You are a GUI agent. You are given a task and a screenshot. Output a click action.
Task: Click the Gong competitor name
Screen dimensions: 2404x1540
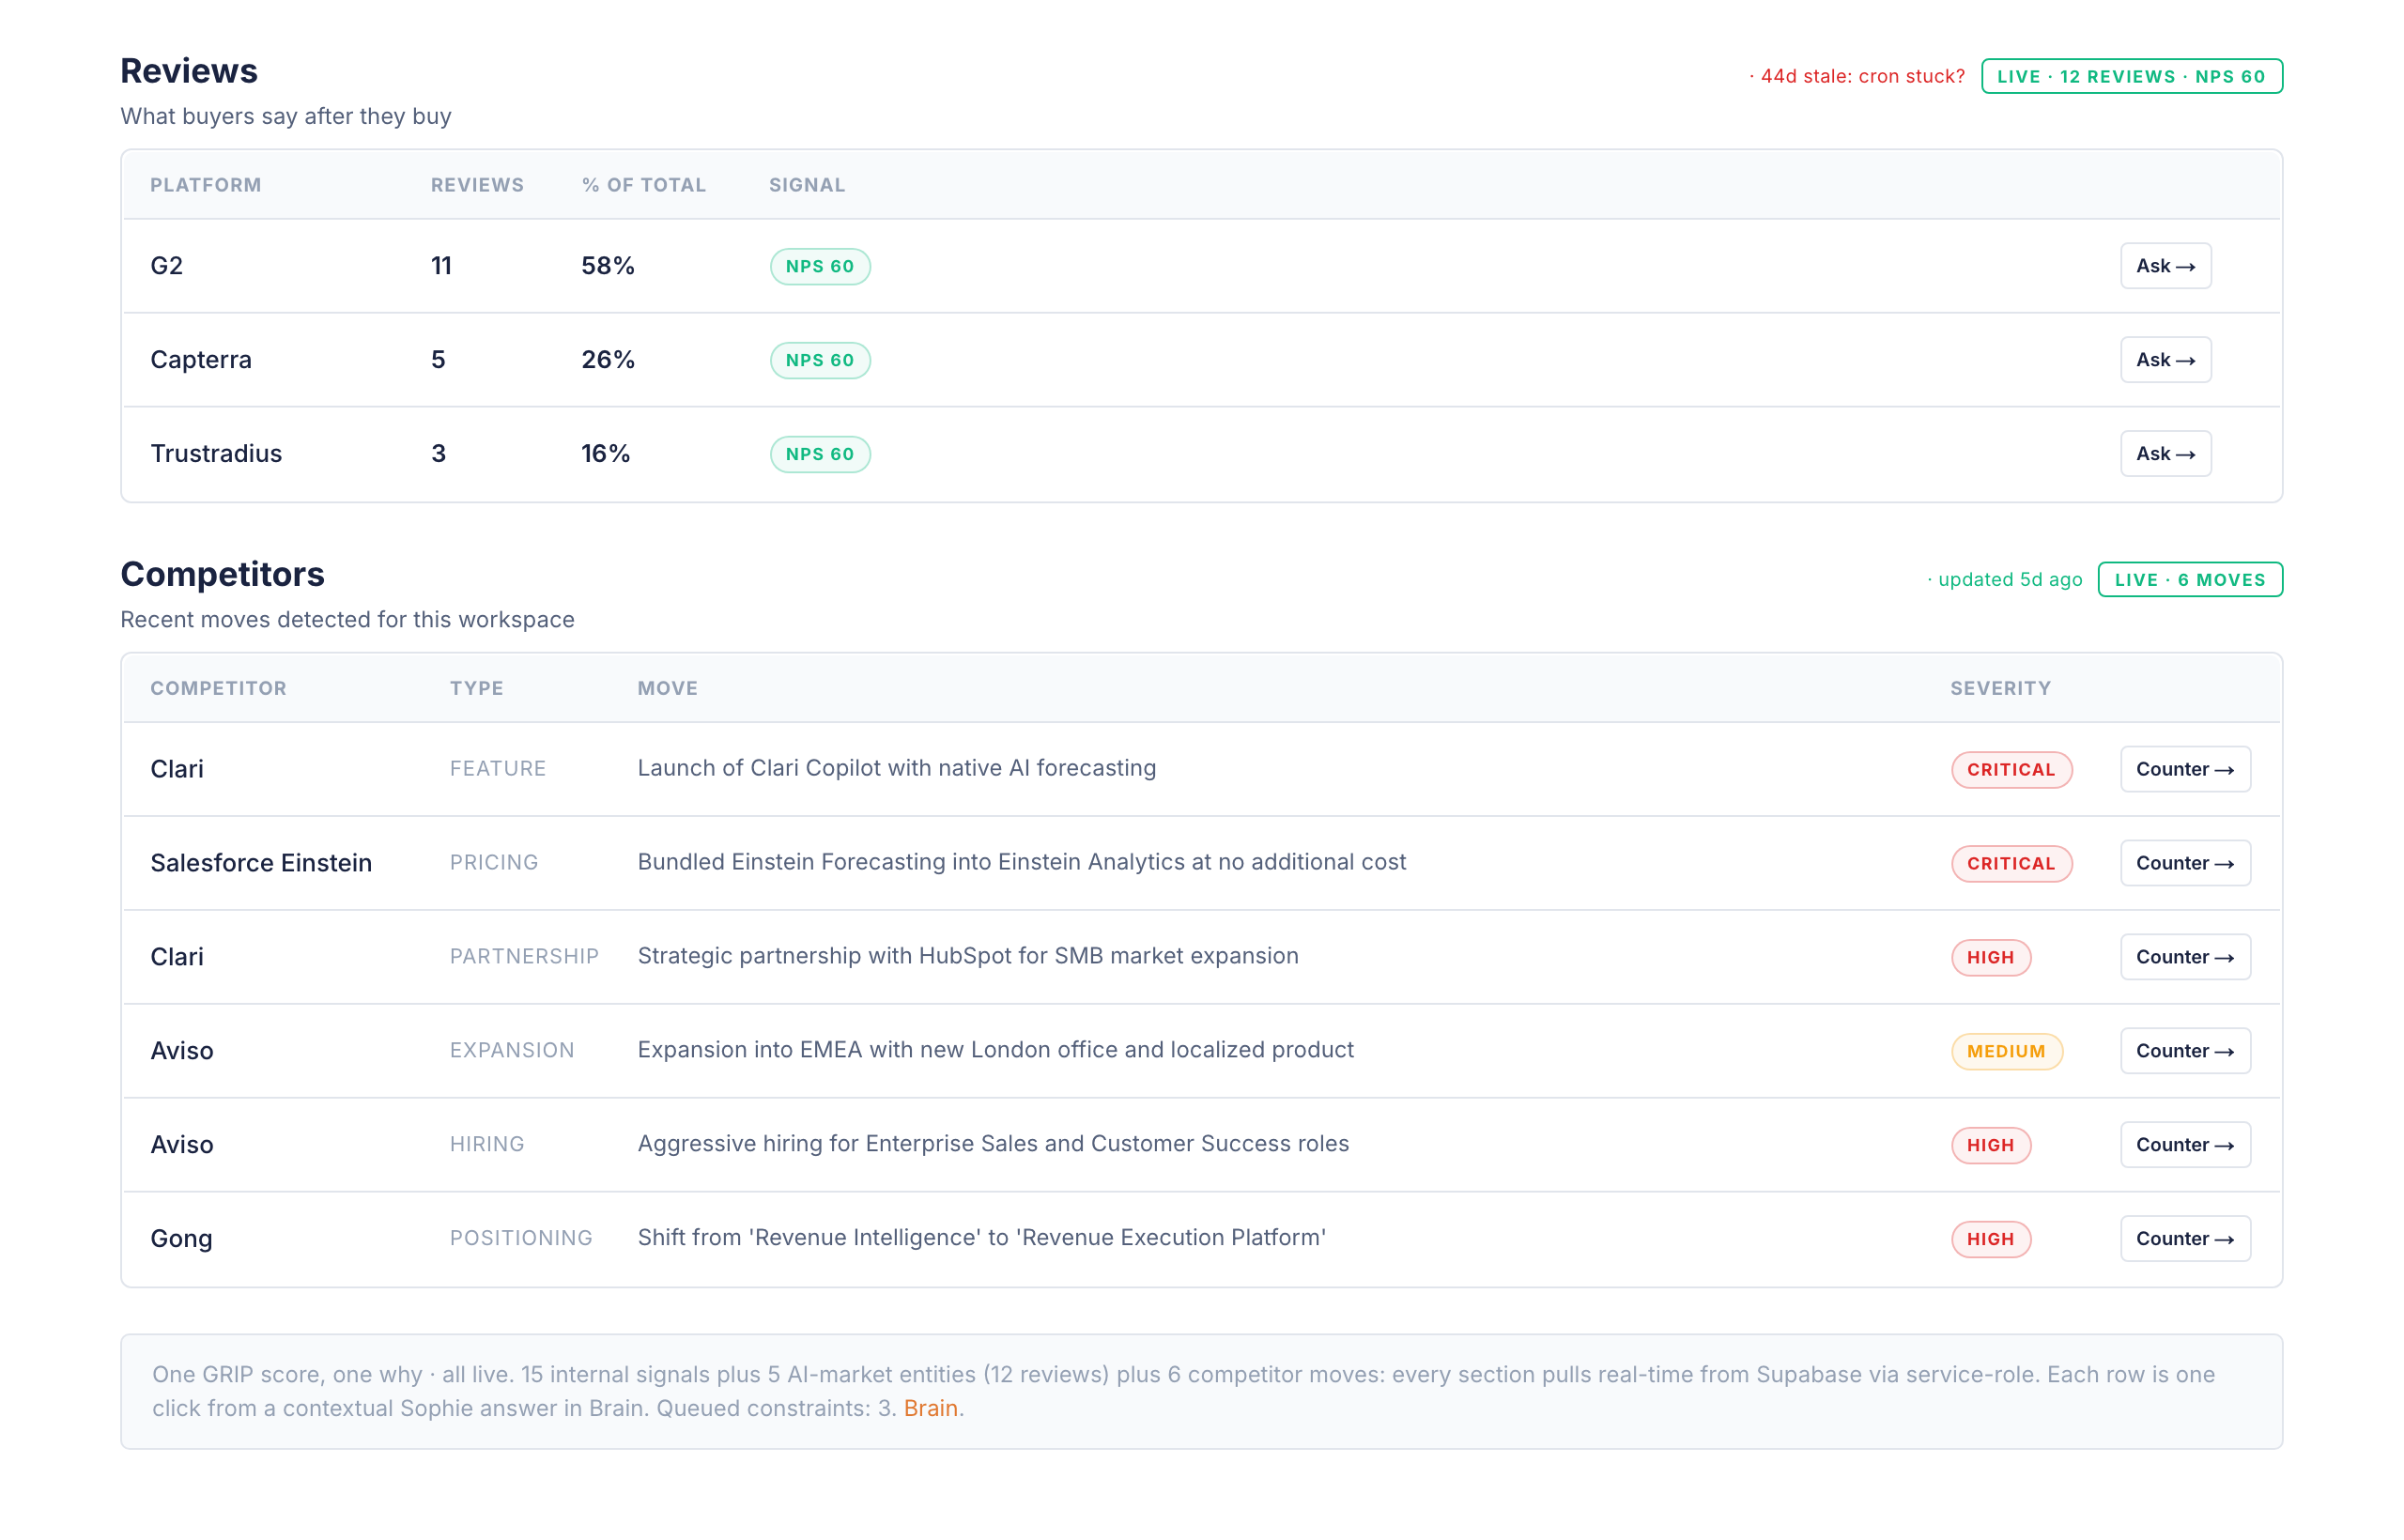point(181,1240)
